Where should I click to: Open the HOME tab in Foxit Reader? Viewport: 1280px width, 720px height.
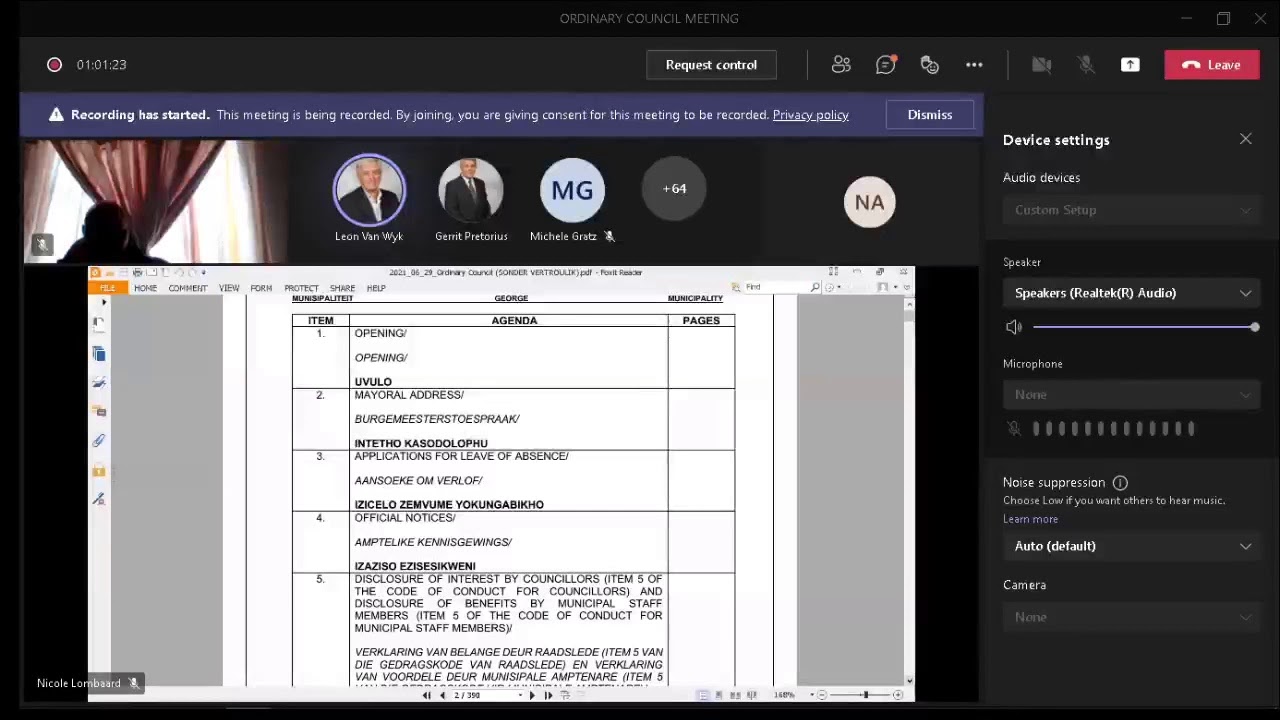[145, 288]
